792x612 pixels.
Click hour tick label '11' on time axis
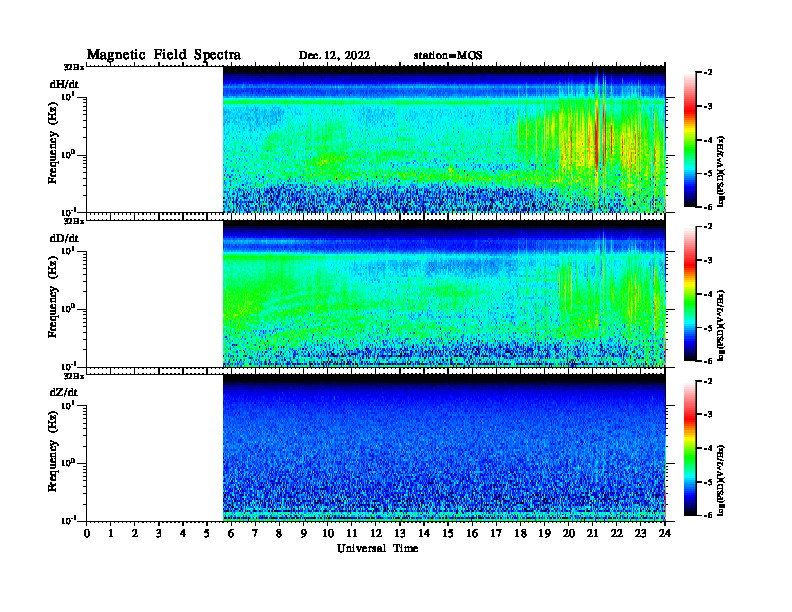352,533
